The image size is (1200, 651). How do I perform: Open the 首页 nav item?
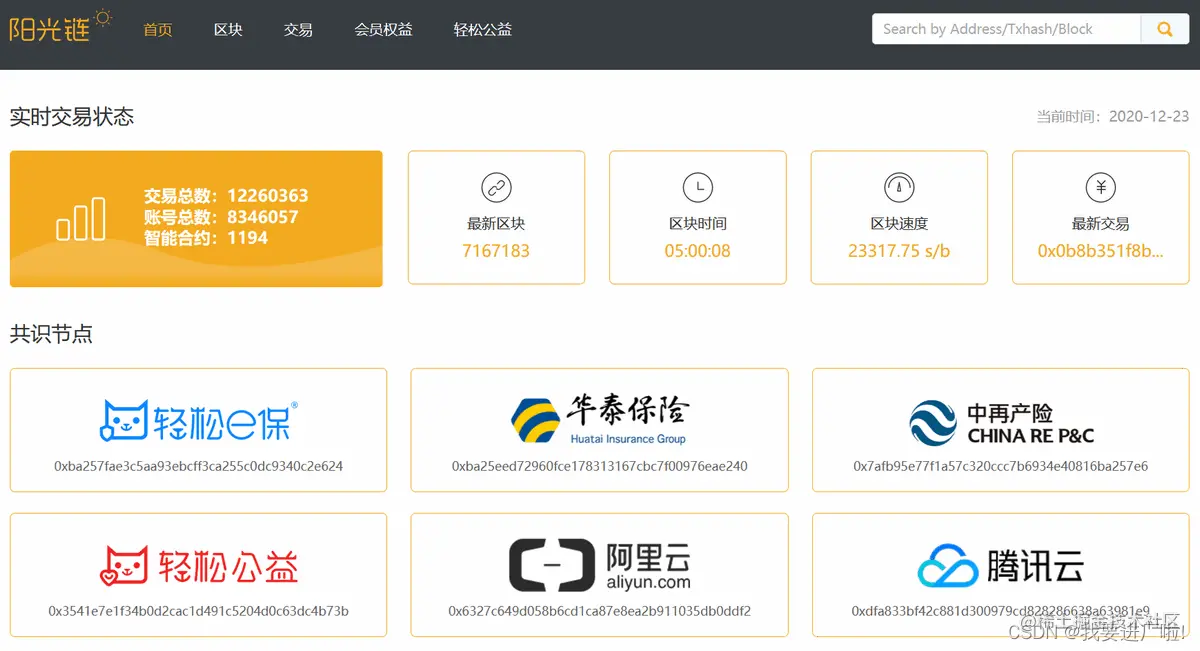158,30
